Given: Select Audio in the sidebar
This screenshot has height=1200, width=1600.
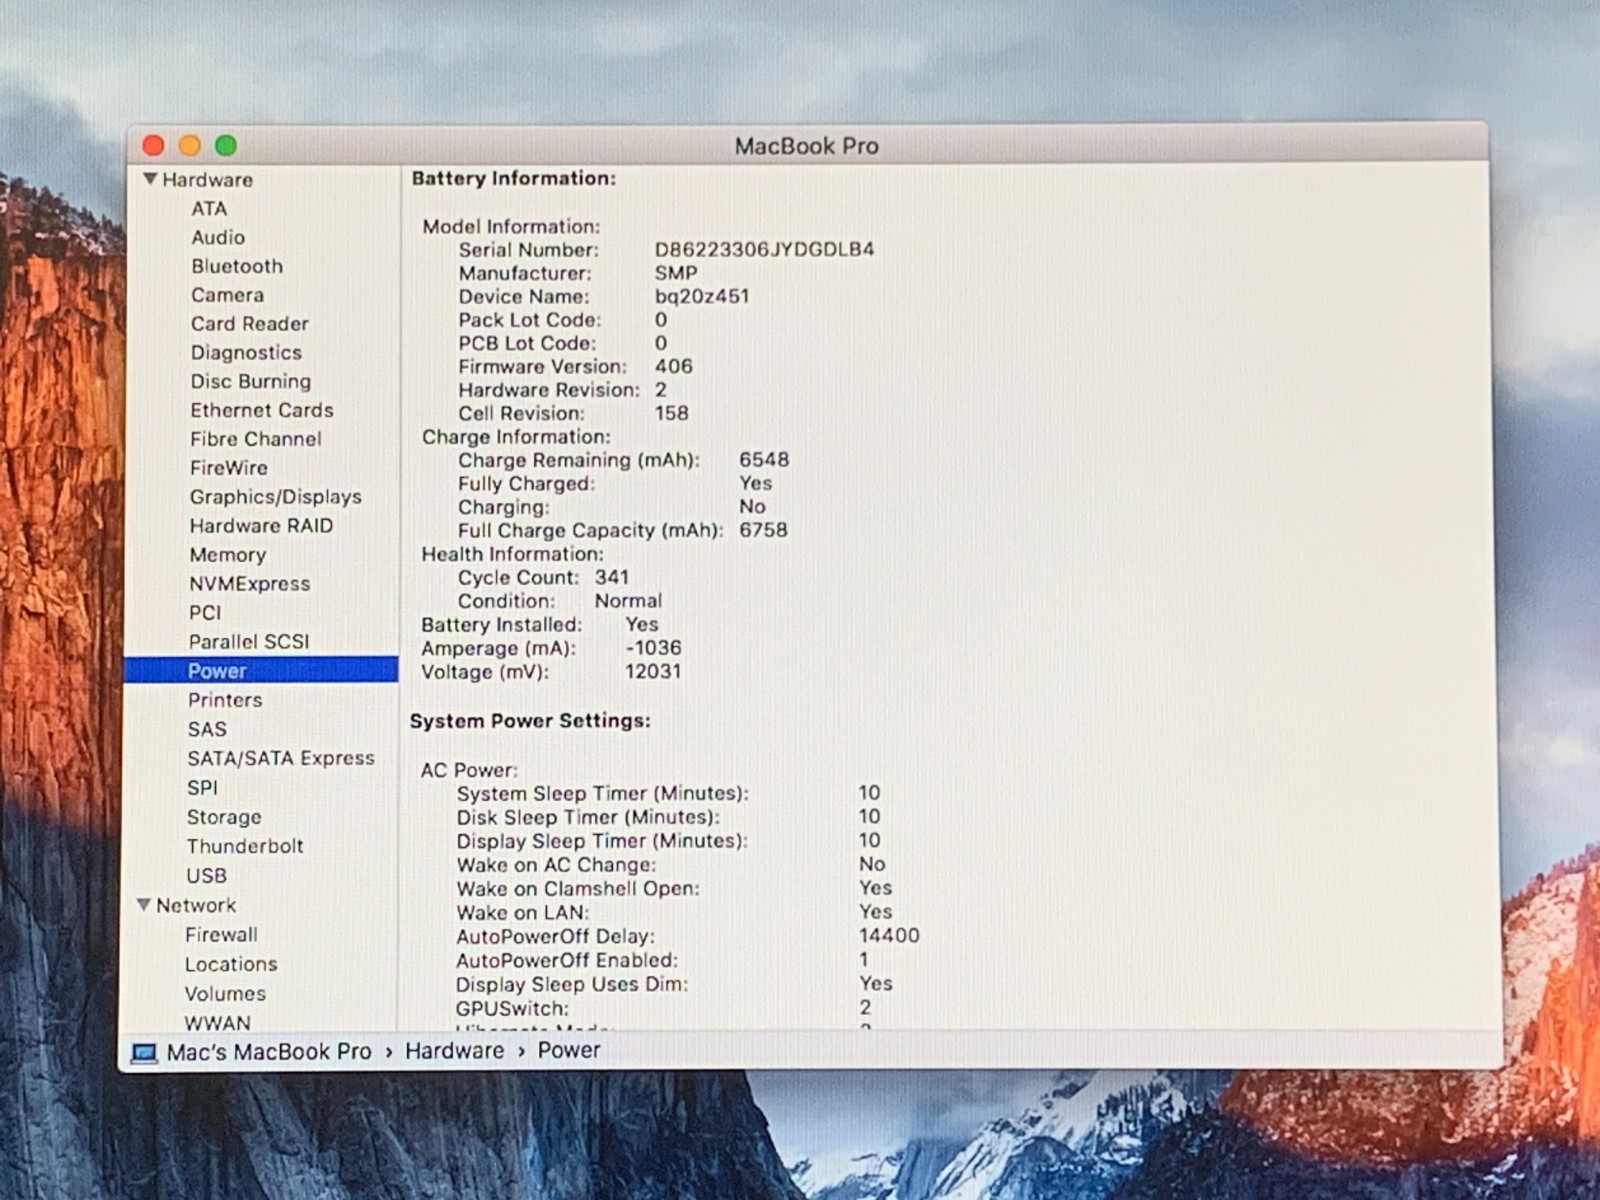Looking at the screenshot, I should pos(218,238).
